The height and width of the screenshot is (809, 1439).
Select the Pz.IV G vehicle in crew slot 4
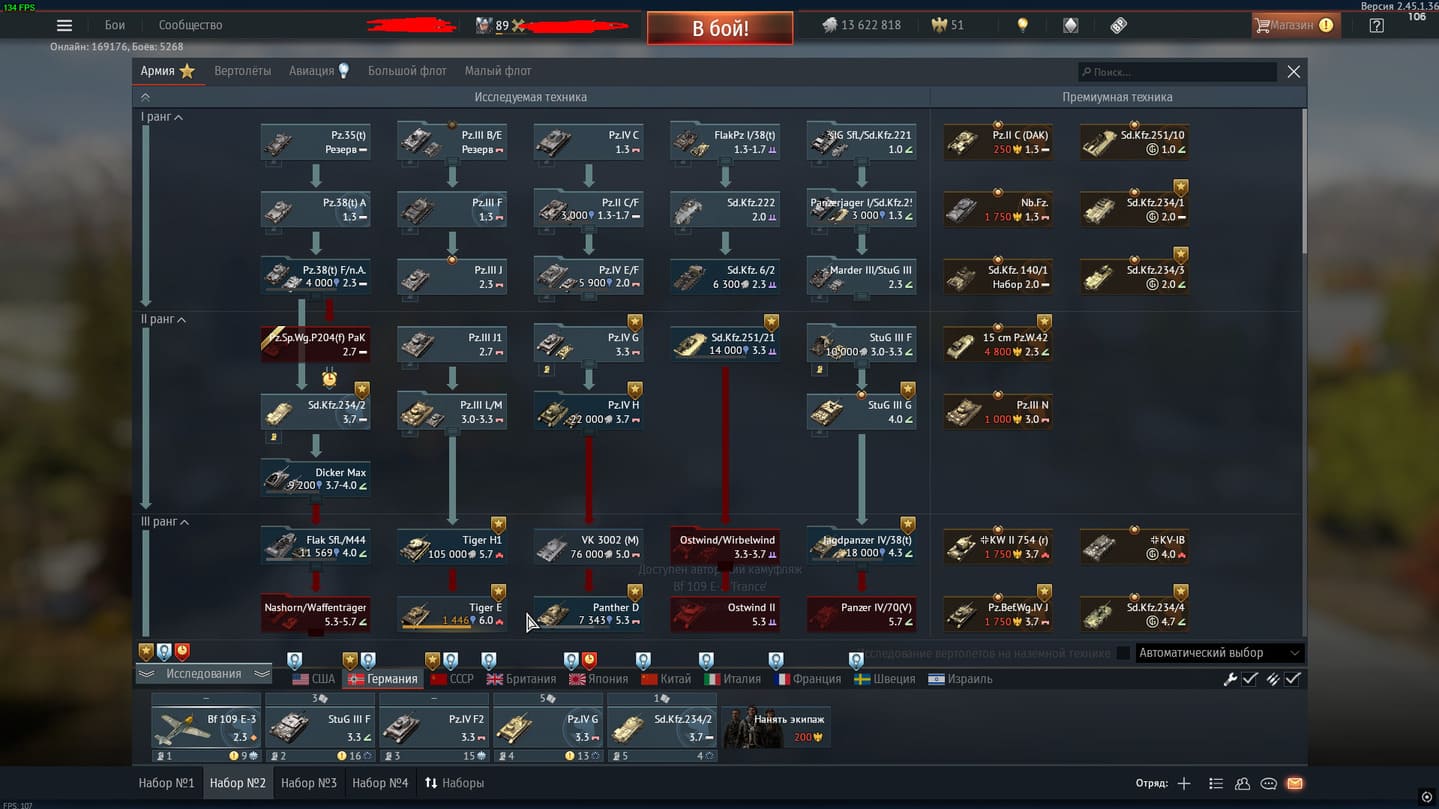coord(548,727)
